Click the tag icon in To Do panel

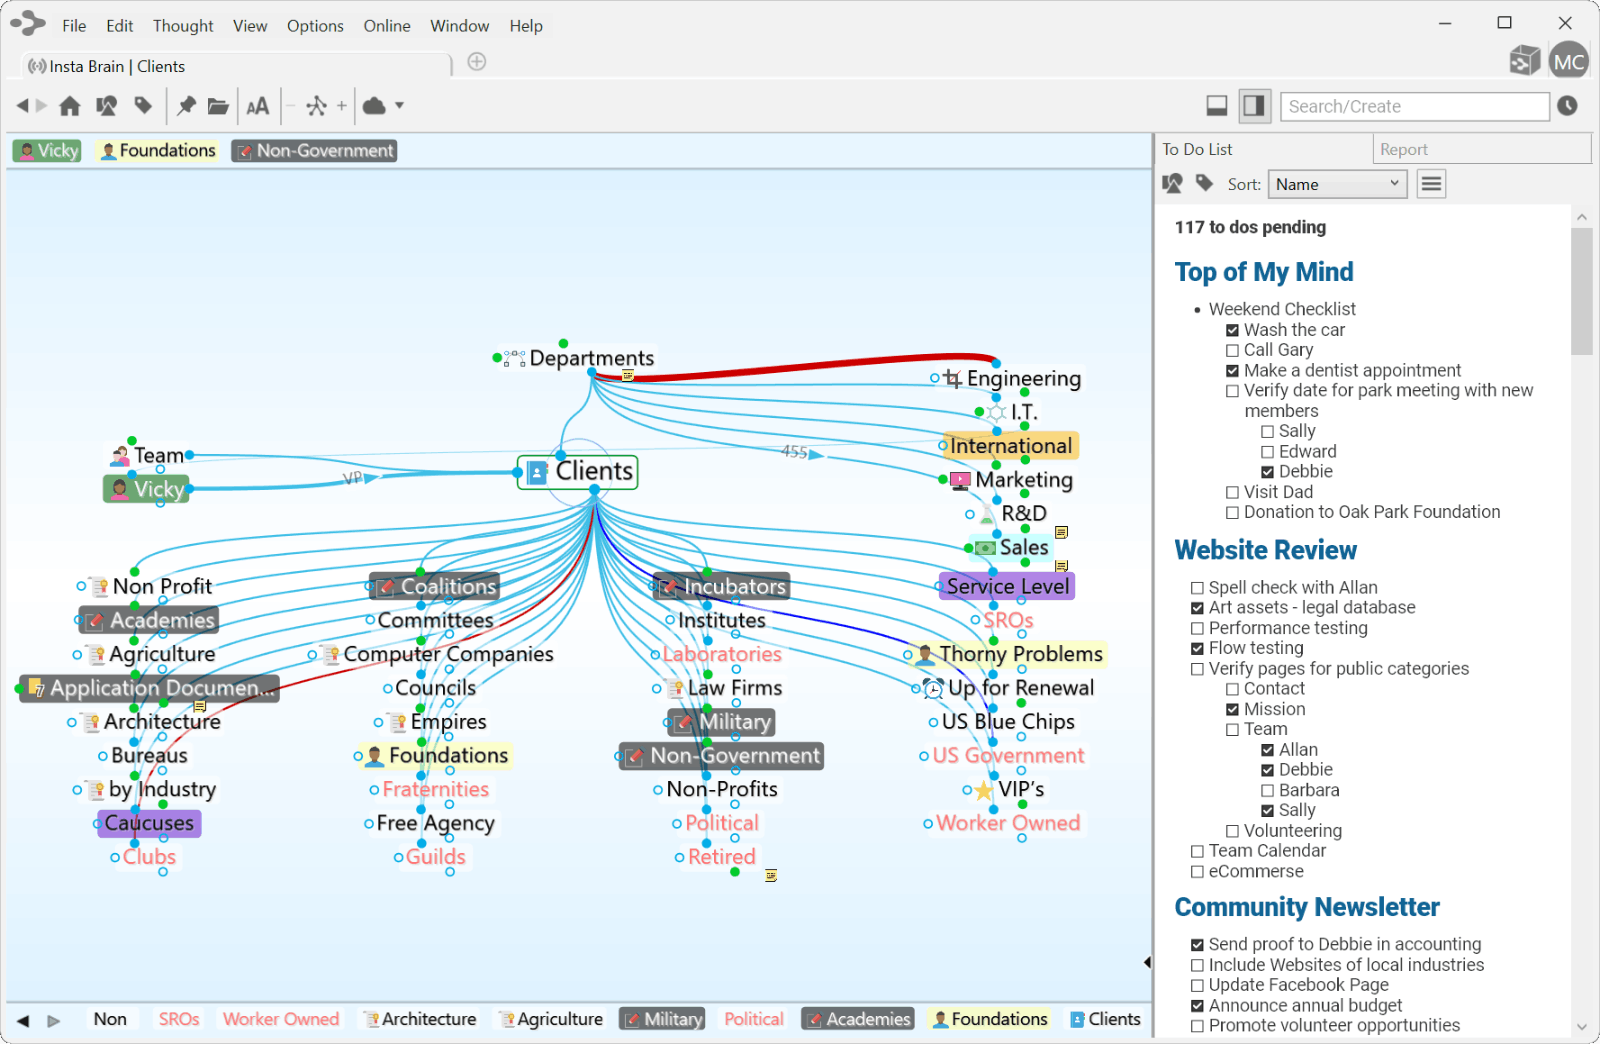(1205, 184)
